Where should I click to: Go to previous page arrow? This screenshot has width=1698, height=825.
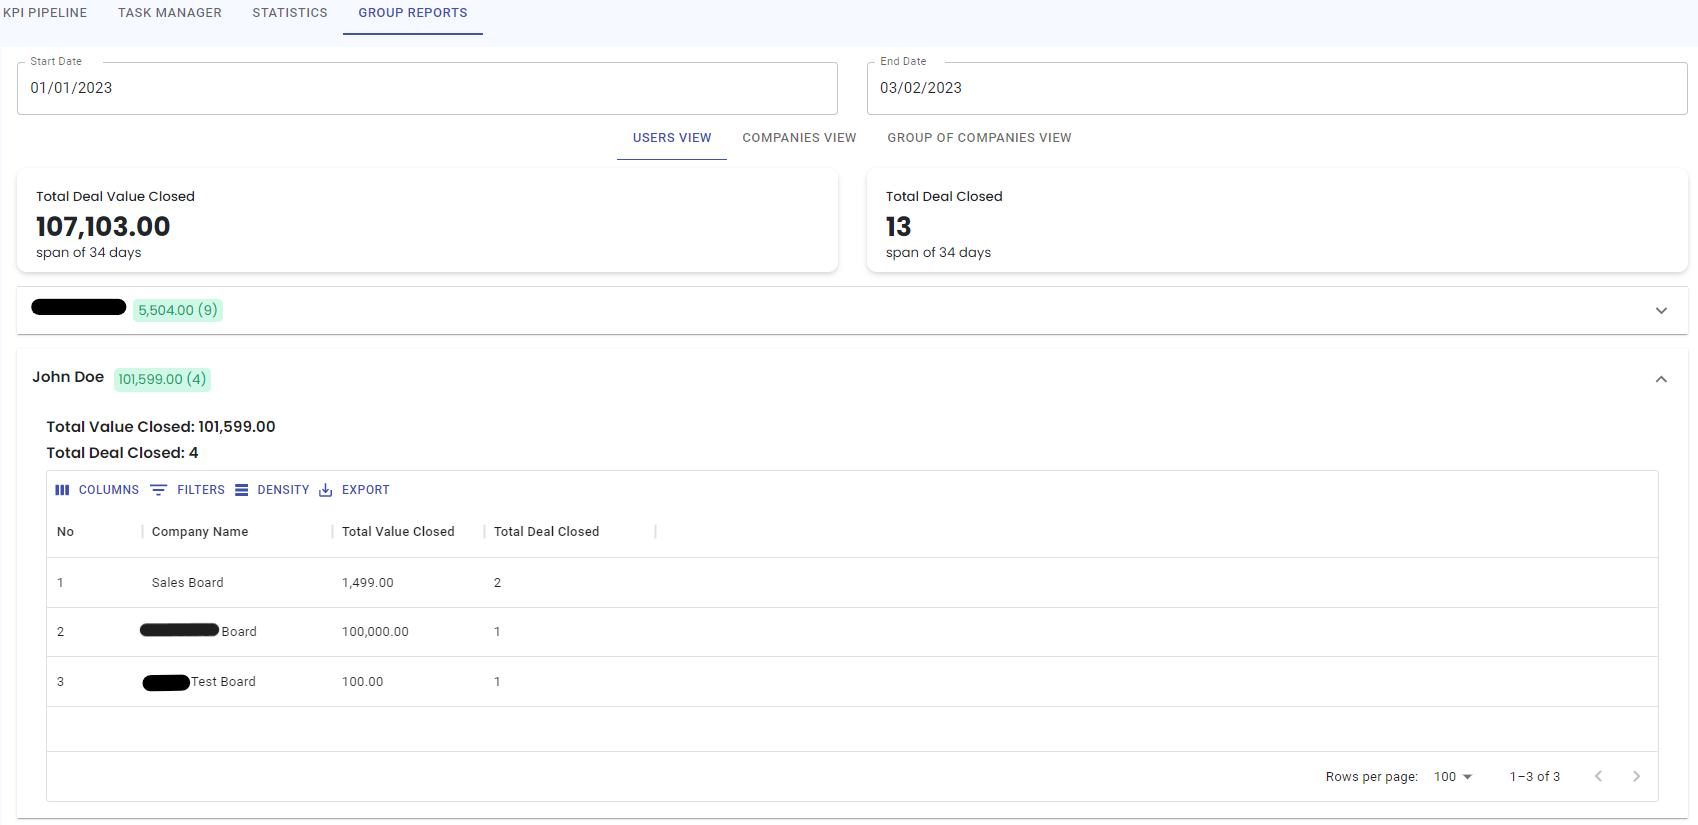click(1598, 777)
